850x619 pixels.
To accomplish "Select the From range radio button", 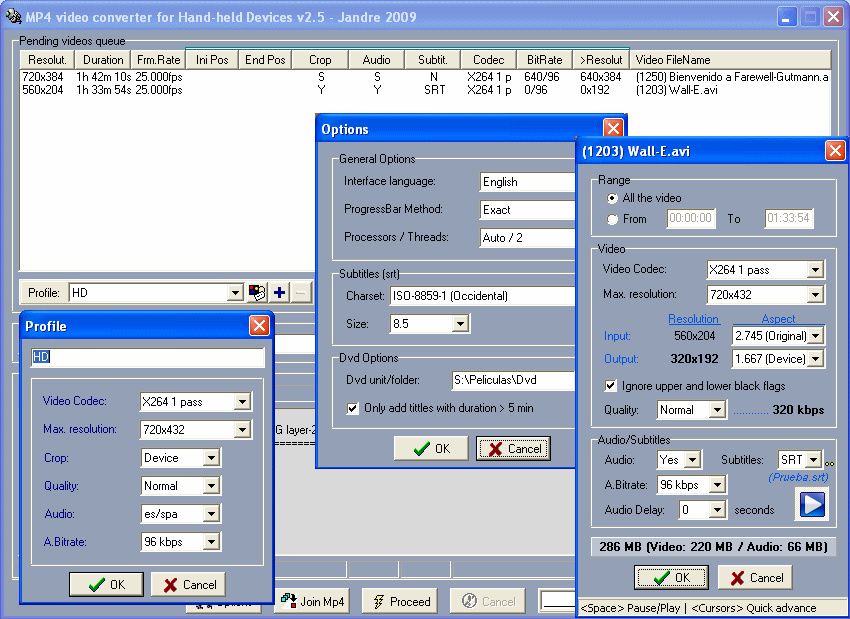I will coord(612,219).
